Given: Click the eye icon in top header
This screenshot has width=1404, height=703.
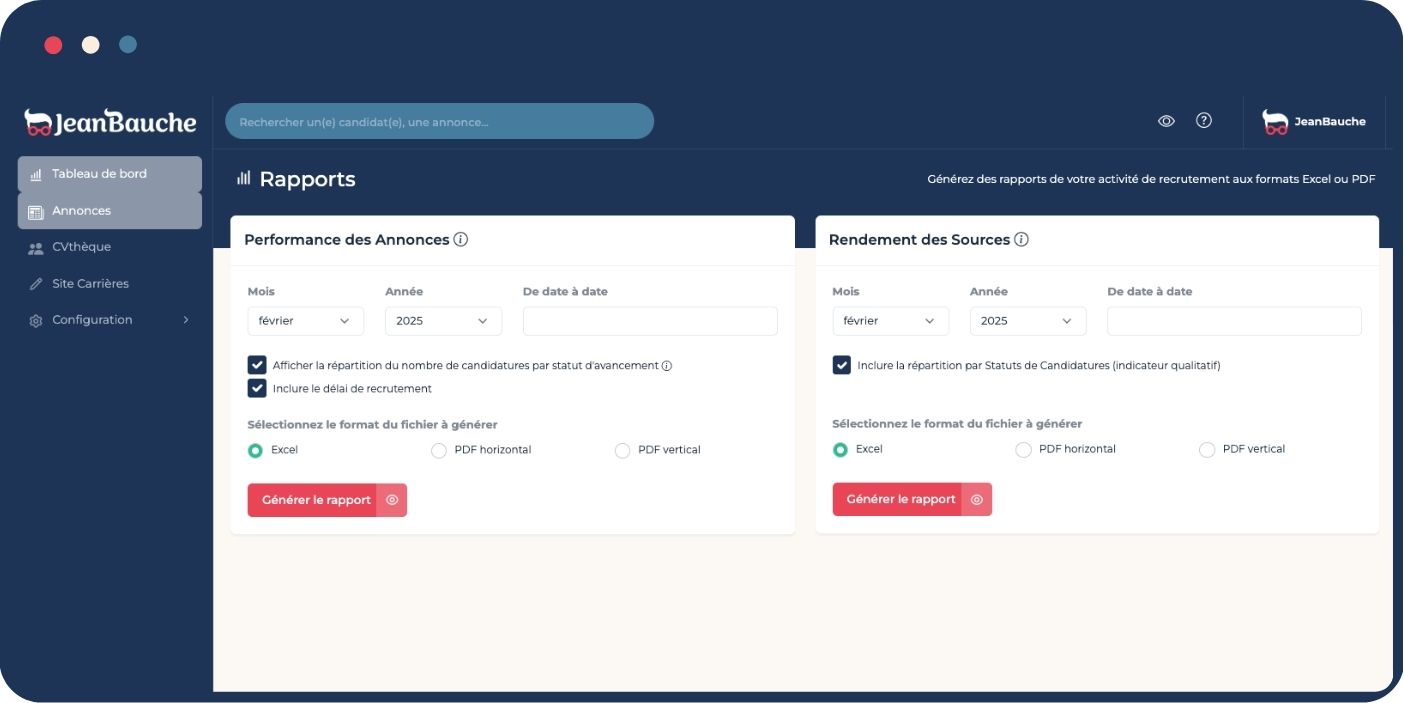Looking at the screenshot, I should click(x=1166, y=121).
